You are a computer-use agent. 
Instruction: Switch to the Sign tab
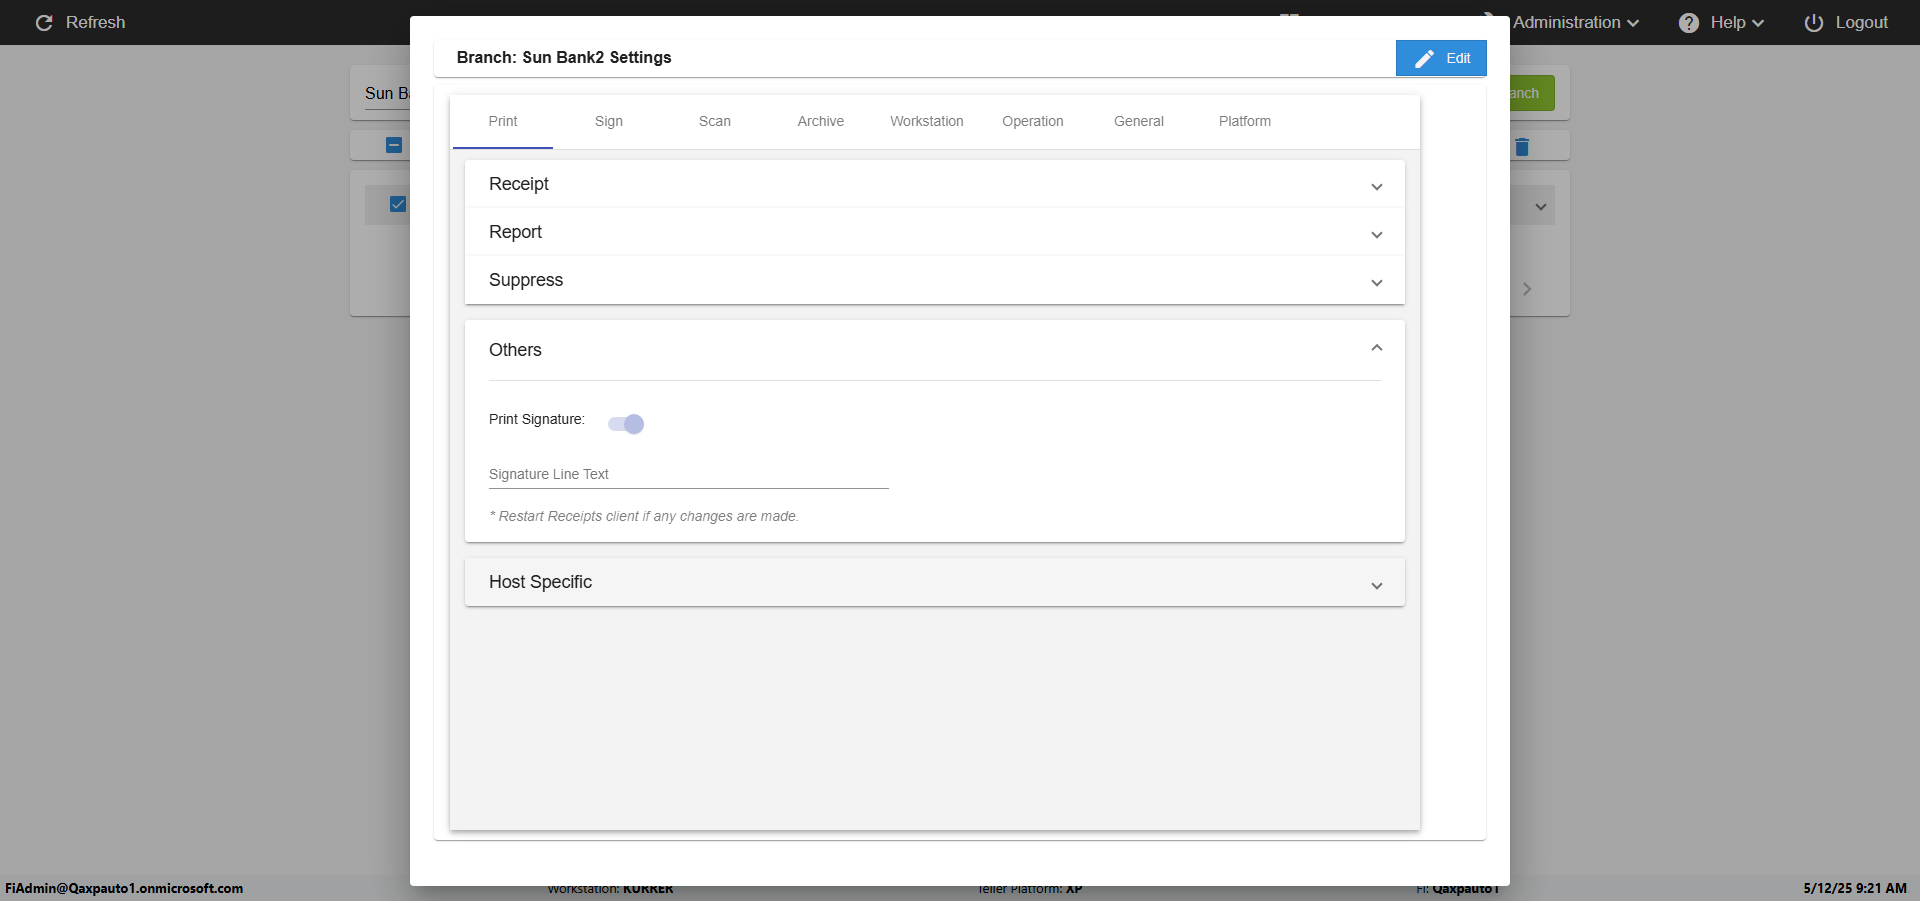pos(608,121)
